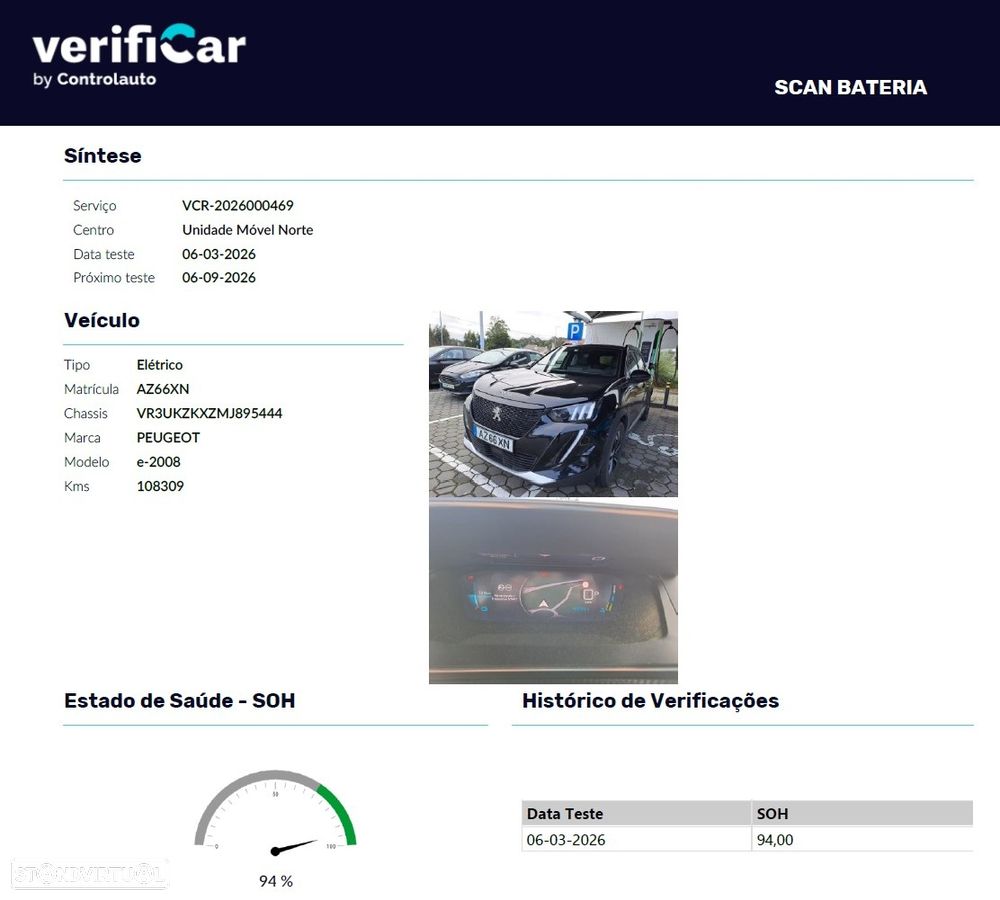Image resolution: width=1000 pixels, height=900 pixels.
Task: Click the SCAN BATERIA header title
Action: 850,87
